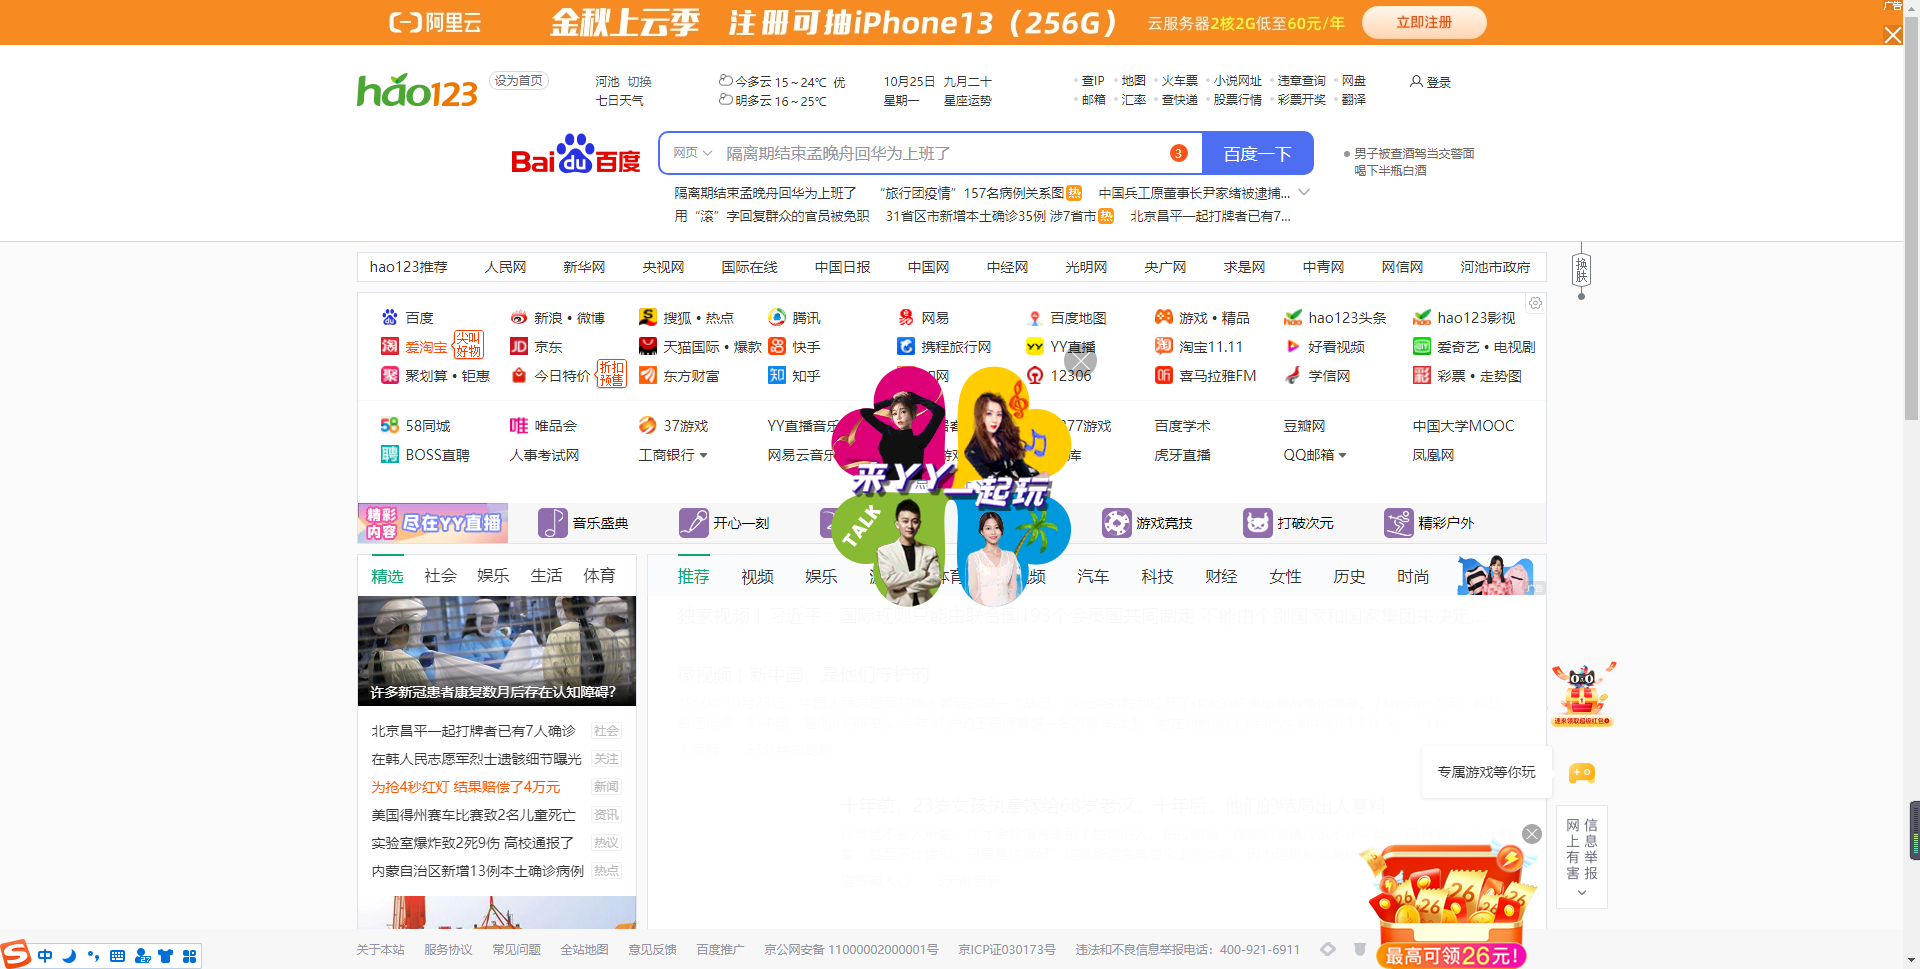Open 天猫国际 via its Tmall icon
1920x969 pixels.
point(648,346)
